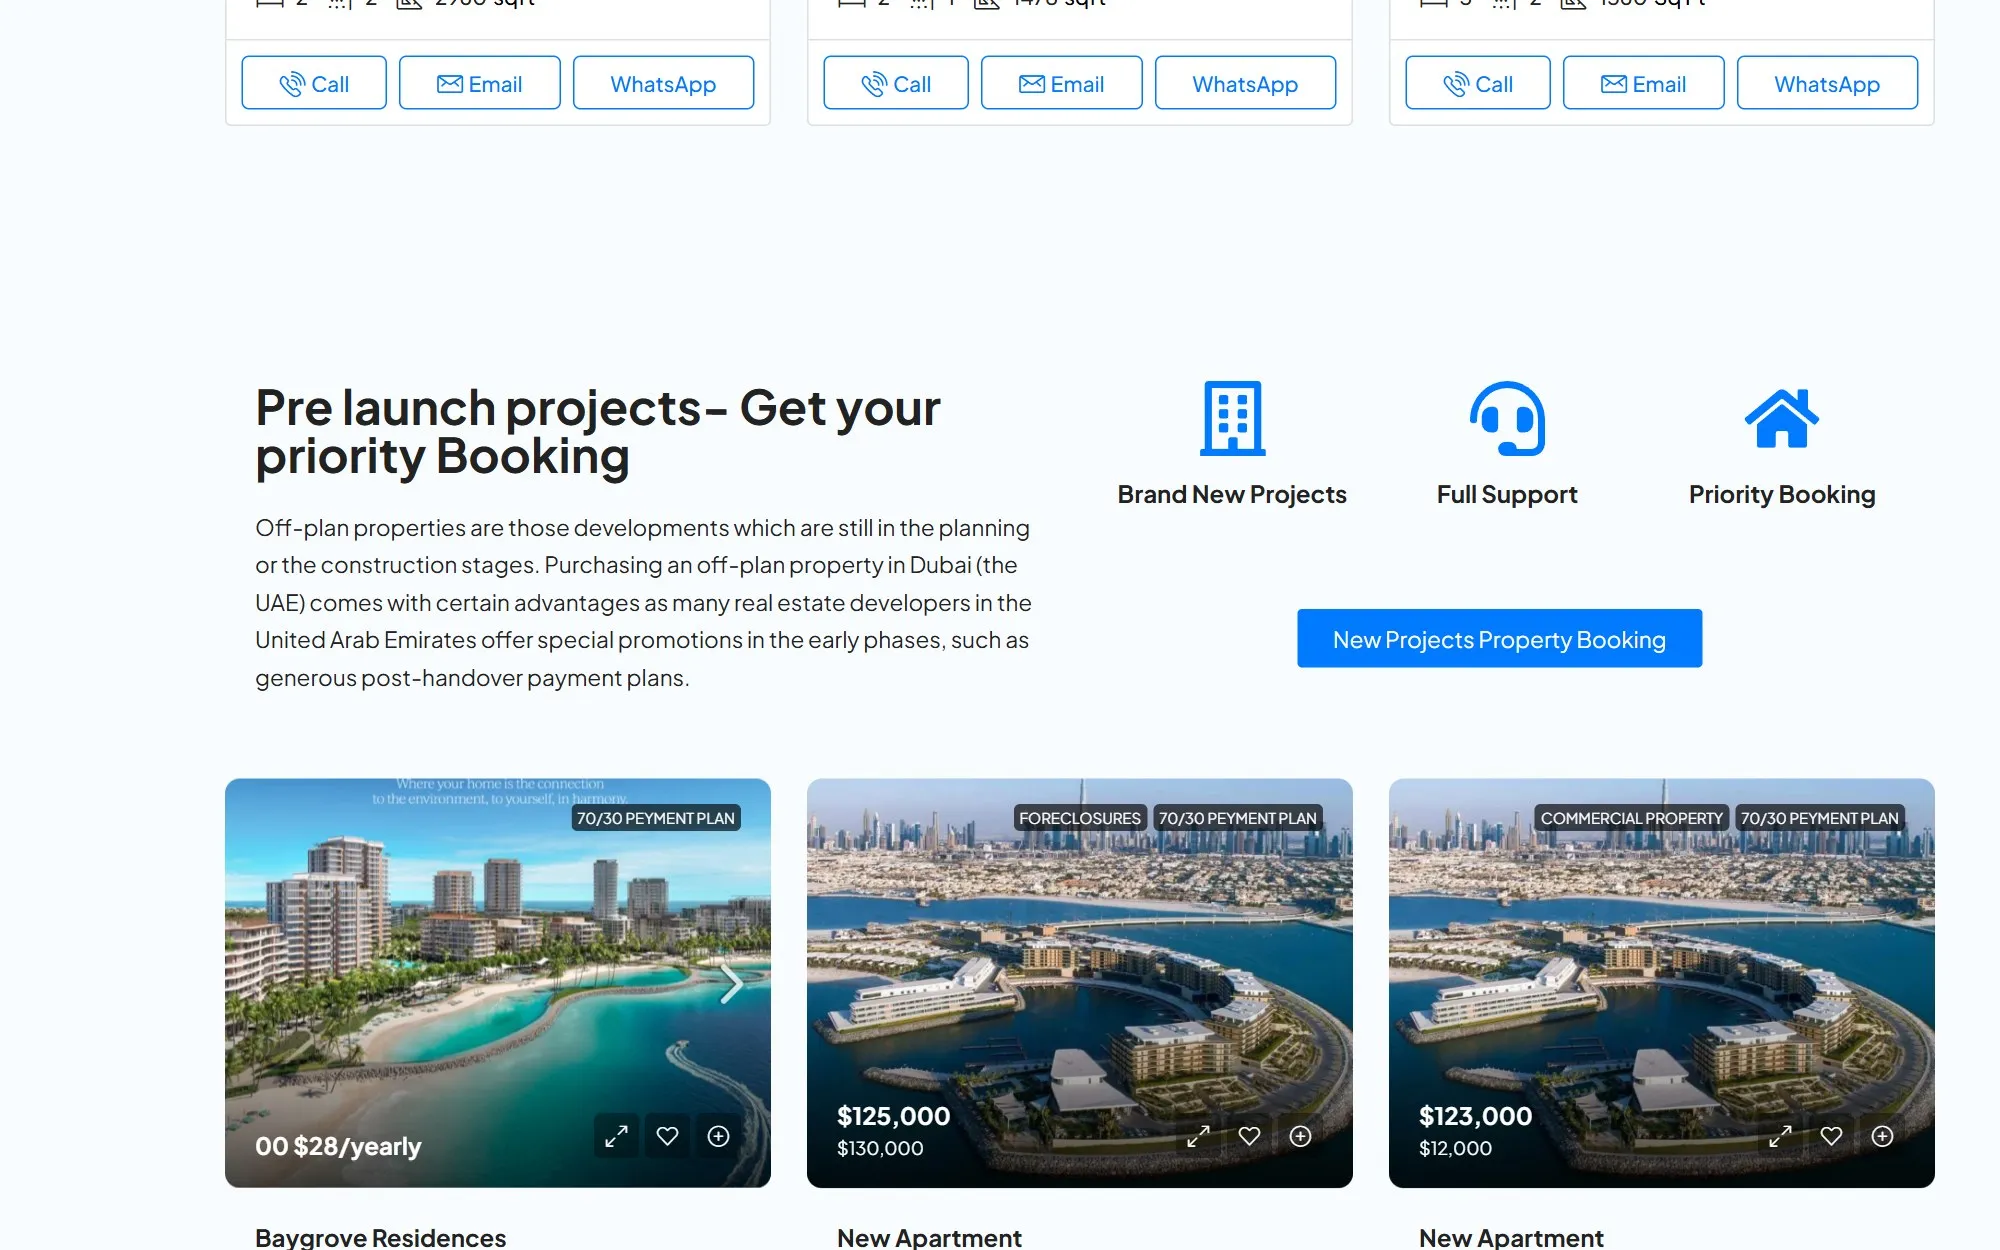
Task: Click the Priority Booking house icon
Action: pyautogui.click(x=1782, y=418)
